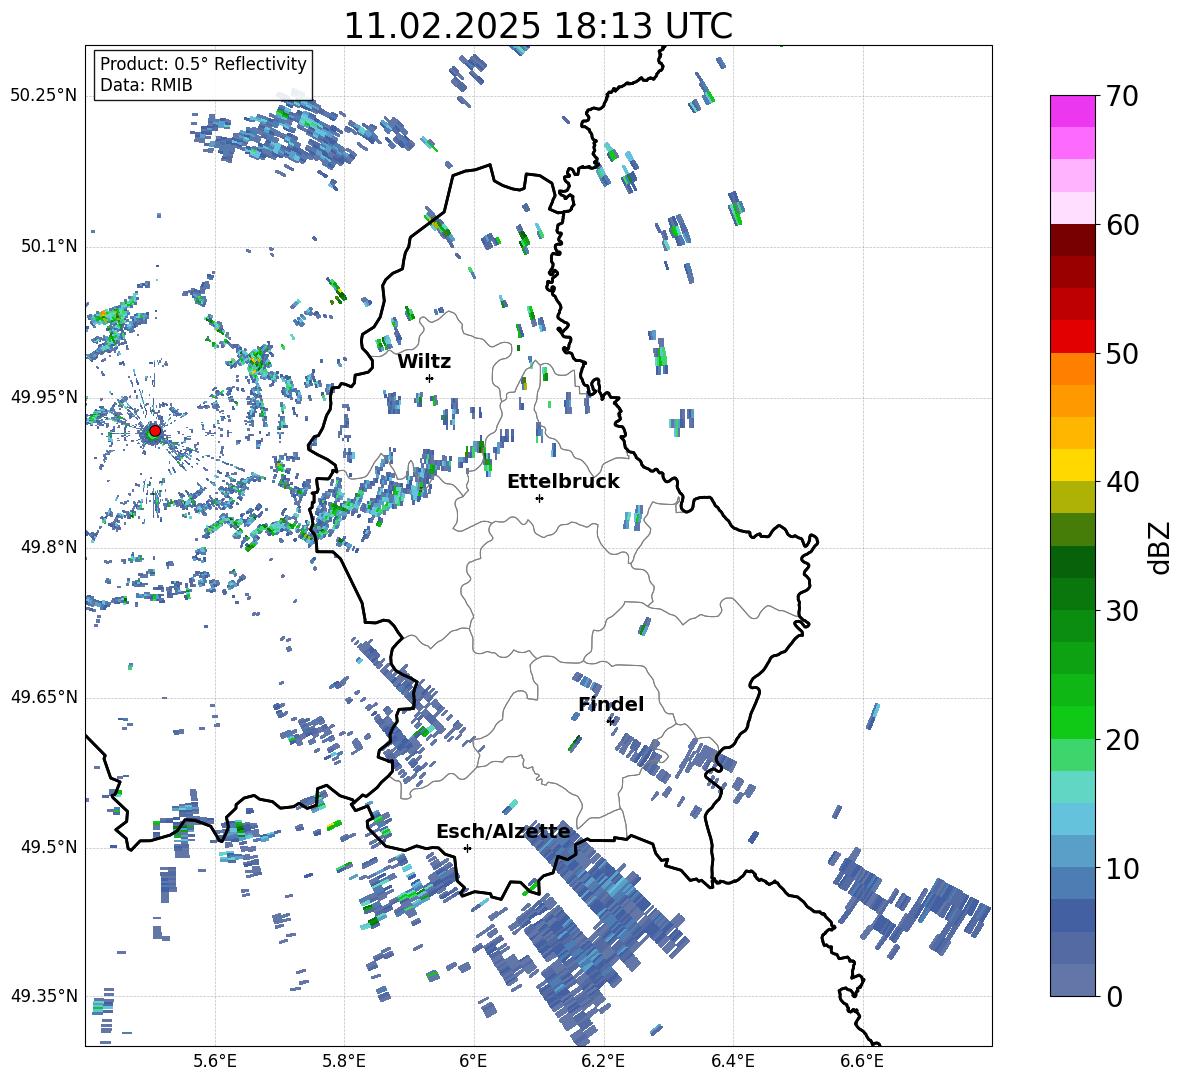Click the colorbar tick label 60

point(1122,225)
